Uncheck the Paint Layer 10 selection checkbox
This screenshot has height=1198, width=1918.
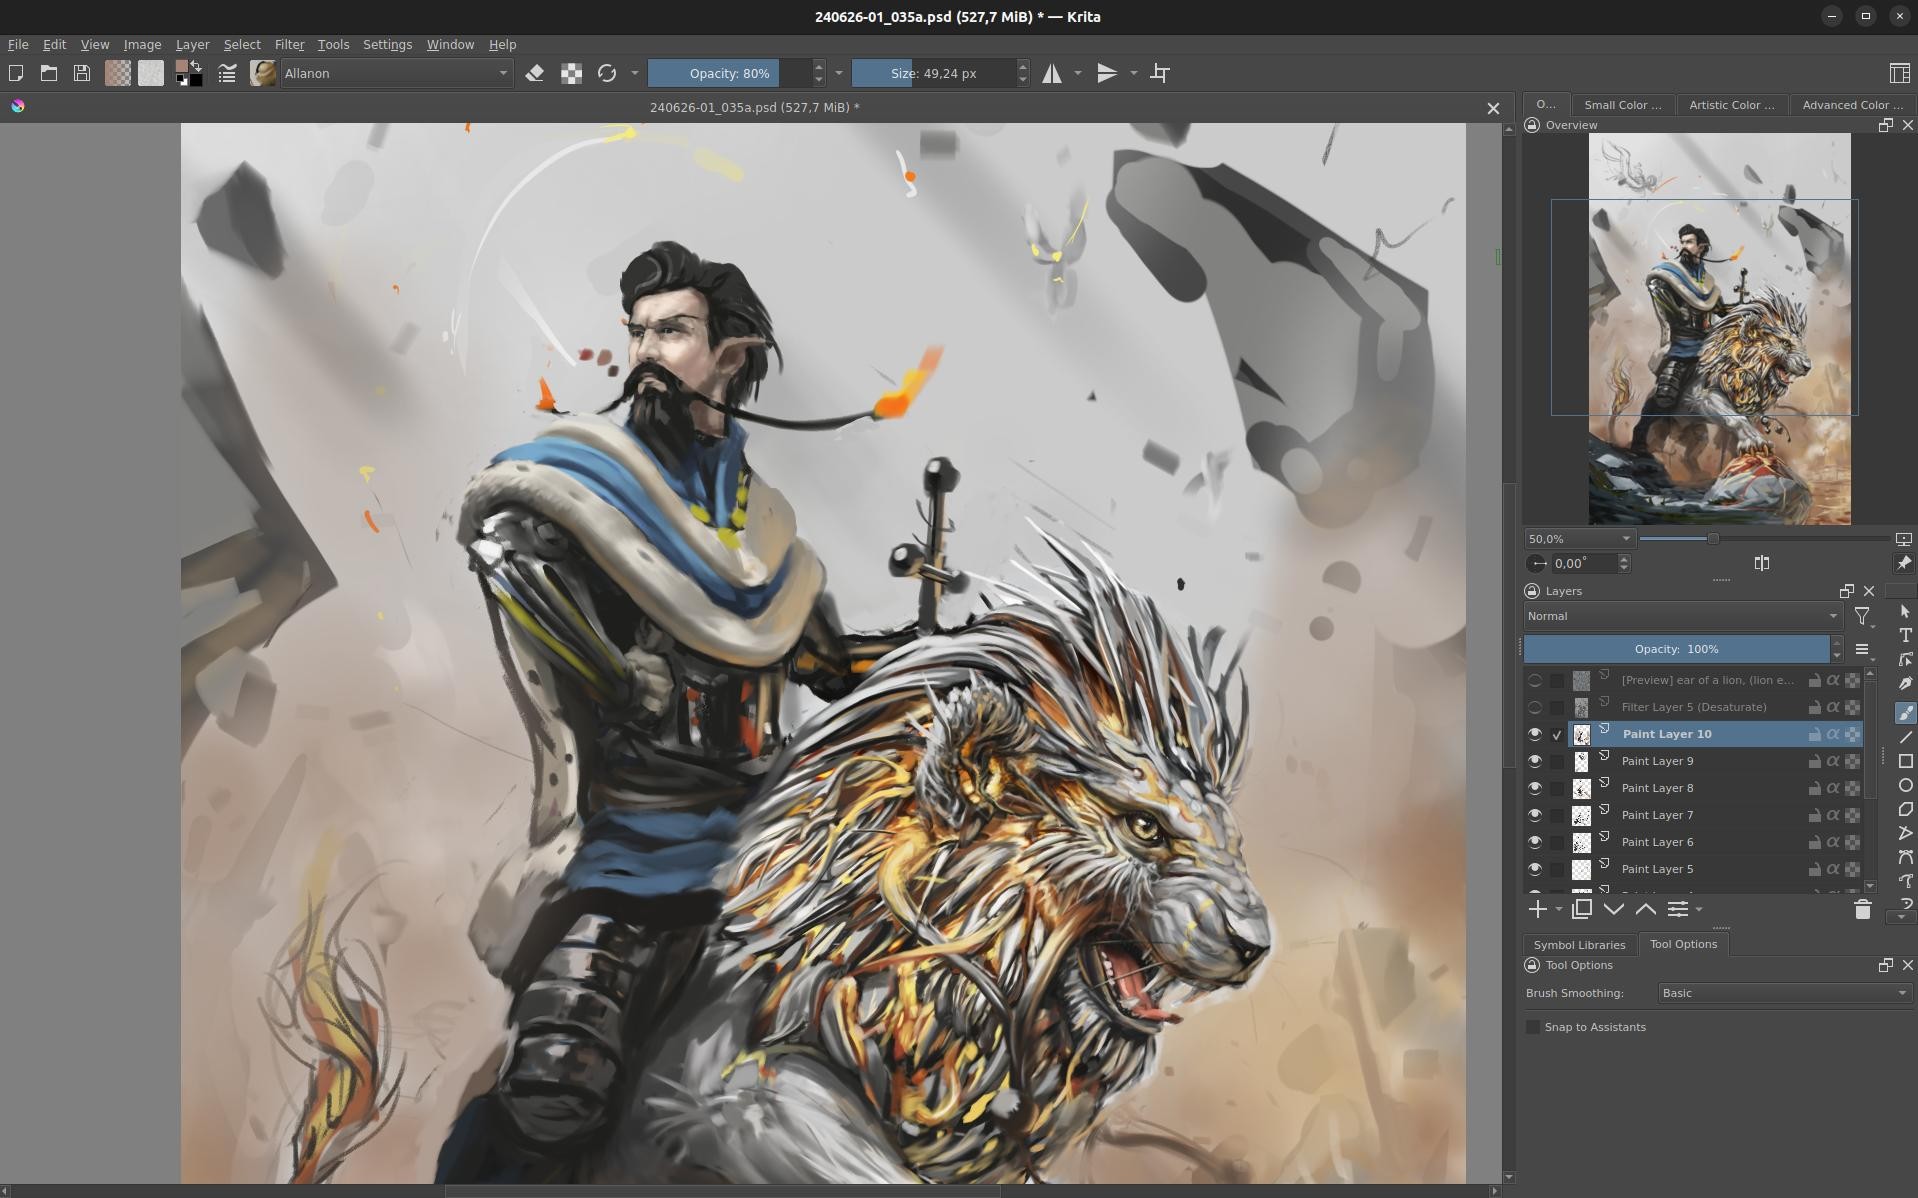(x=1557, y=735)
